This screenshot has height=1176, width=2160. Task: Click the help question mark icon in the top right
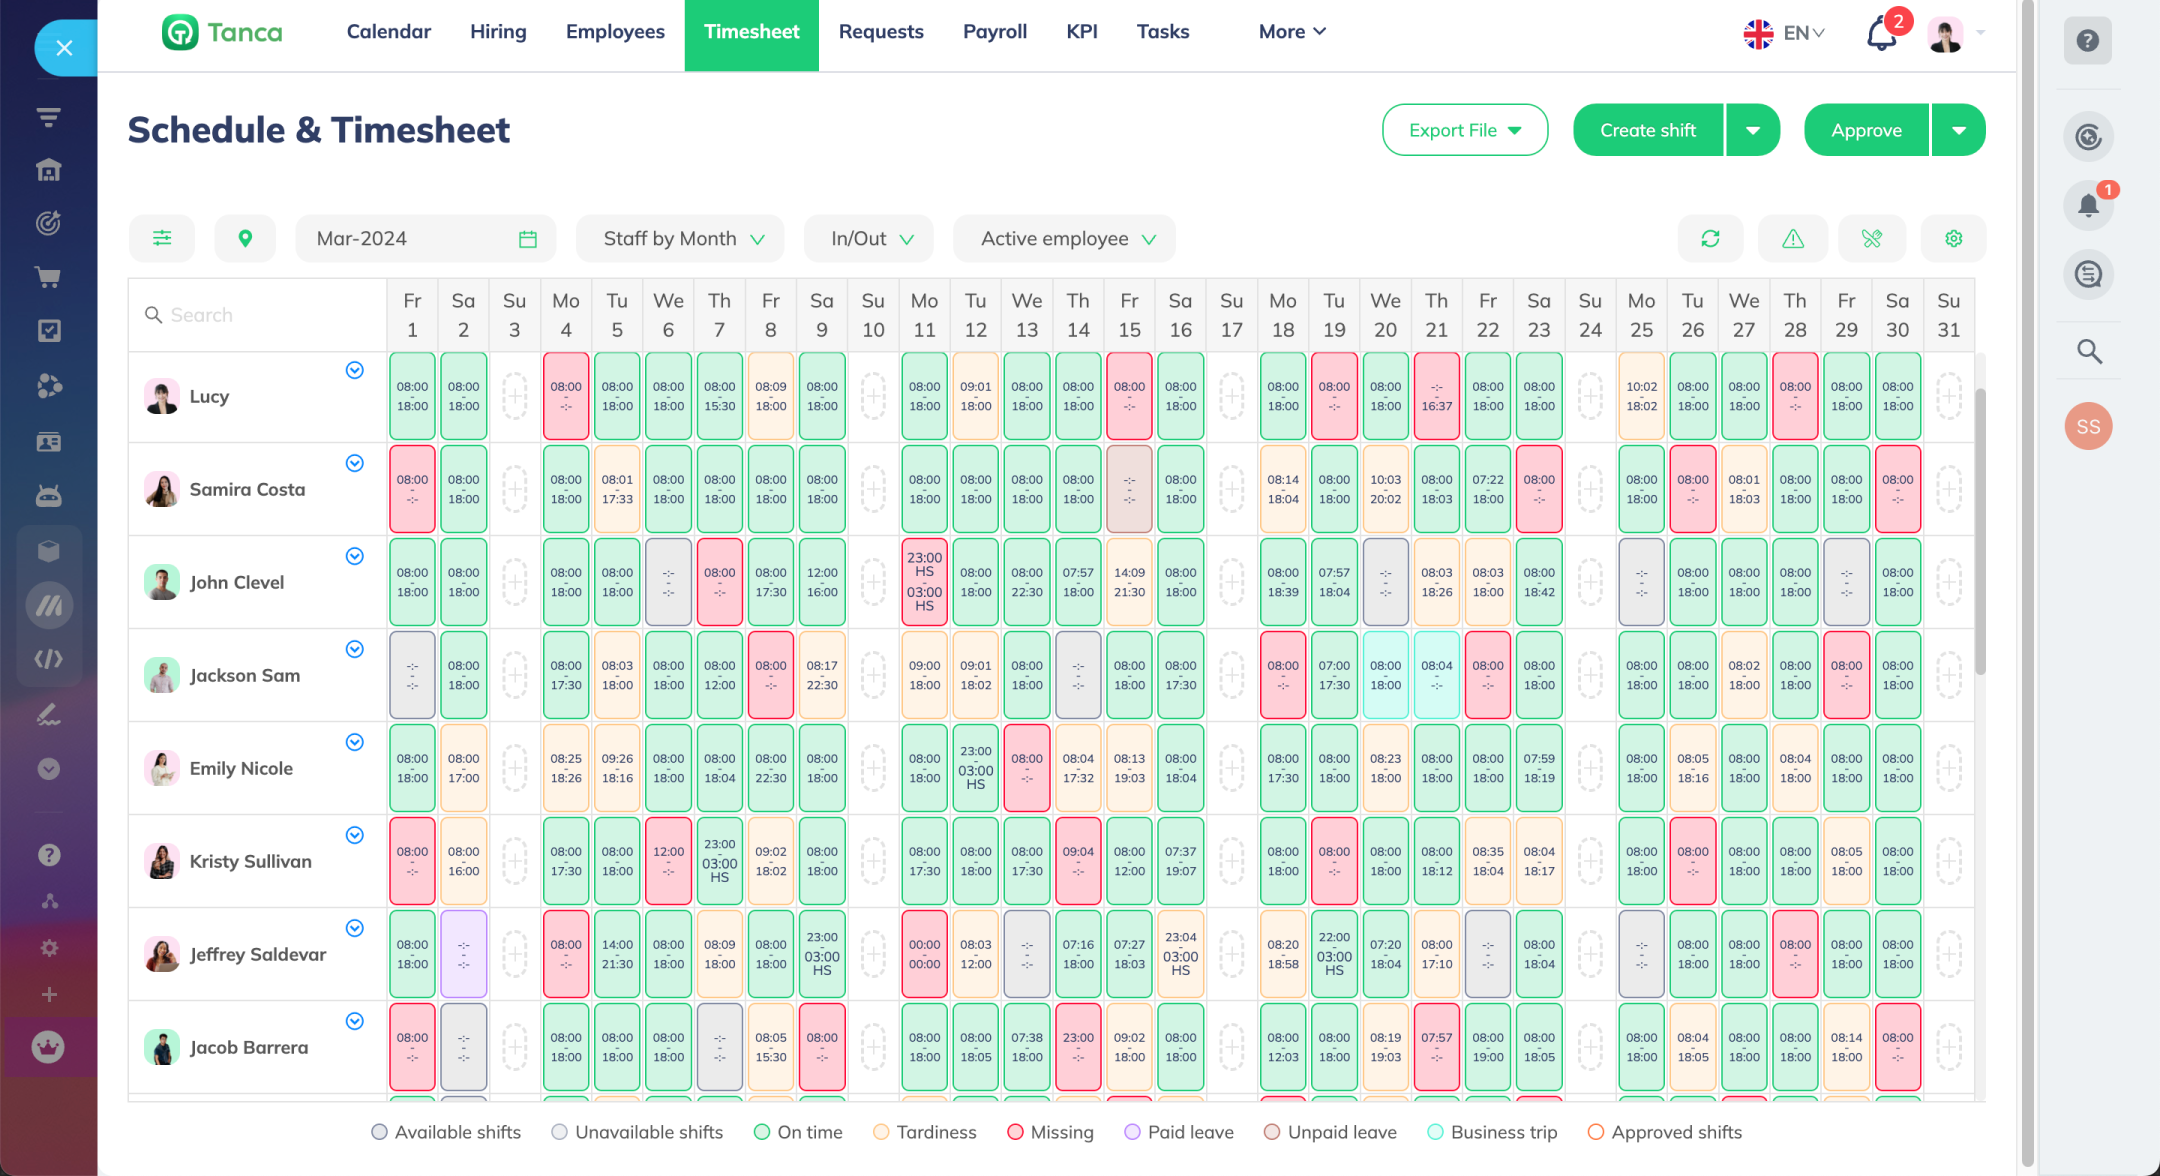[x=2087, y=41]
